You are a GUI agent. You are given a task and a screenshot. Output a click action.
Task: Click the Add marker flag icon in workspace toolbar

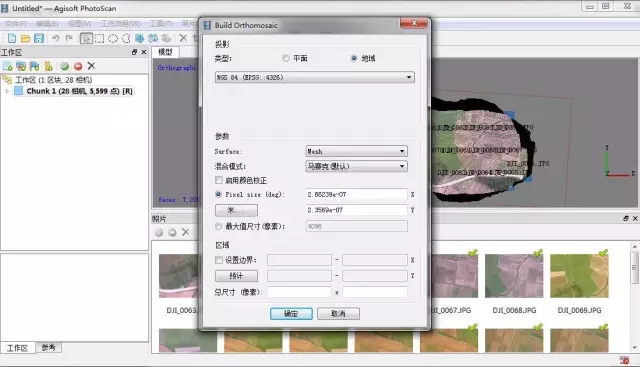tap(34, 66)
